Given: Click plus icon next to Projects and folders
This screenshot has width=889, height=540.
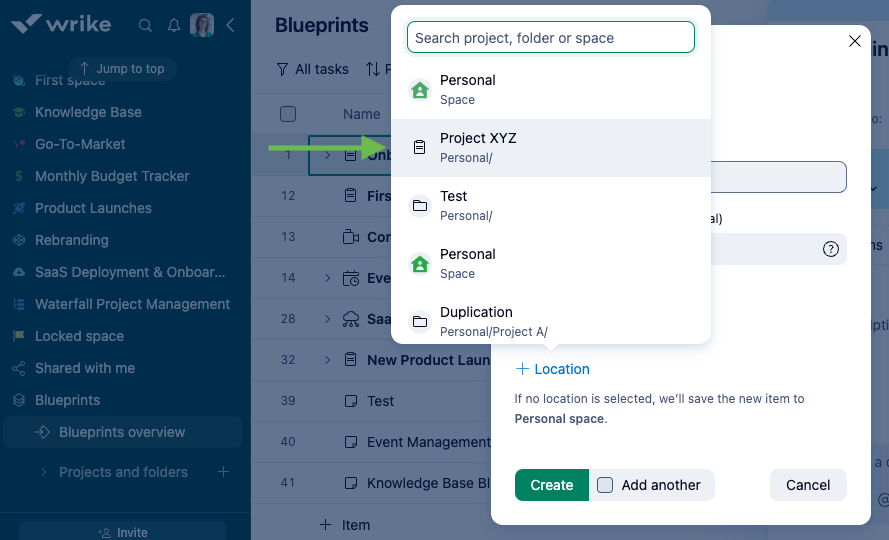Looking at the screenshot, I should tap(224, 472).
